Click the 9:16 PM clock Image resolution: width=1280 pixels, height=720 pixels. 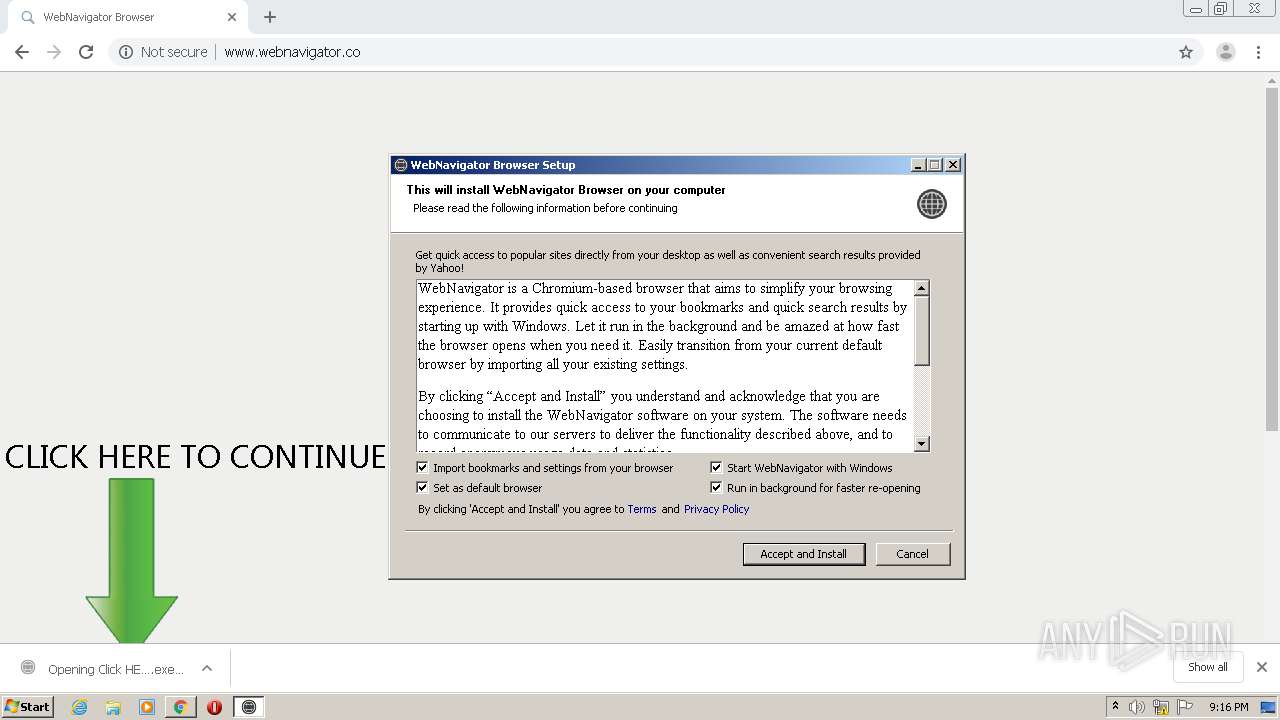[1228, 707]
